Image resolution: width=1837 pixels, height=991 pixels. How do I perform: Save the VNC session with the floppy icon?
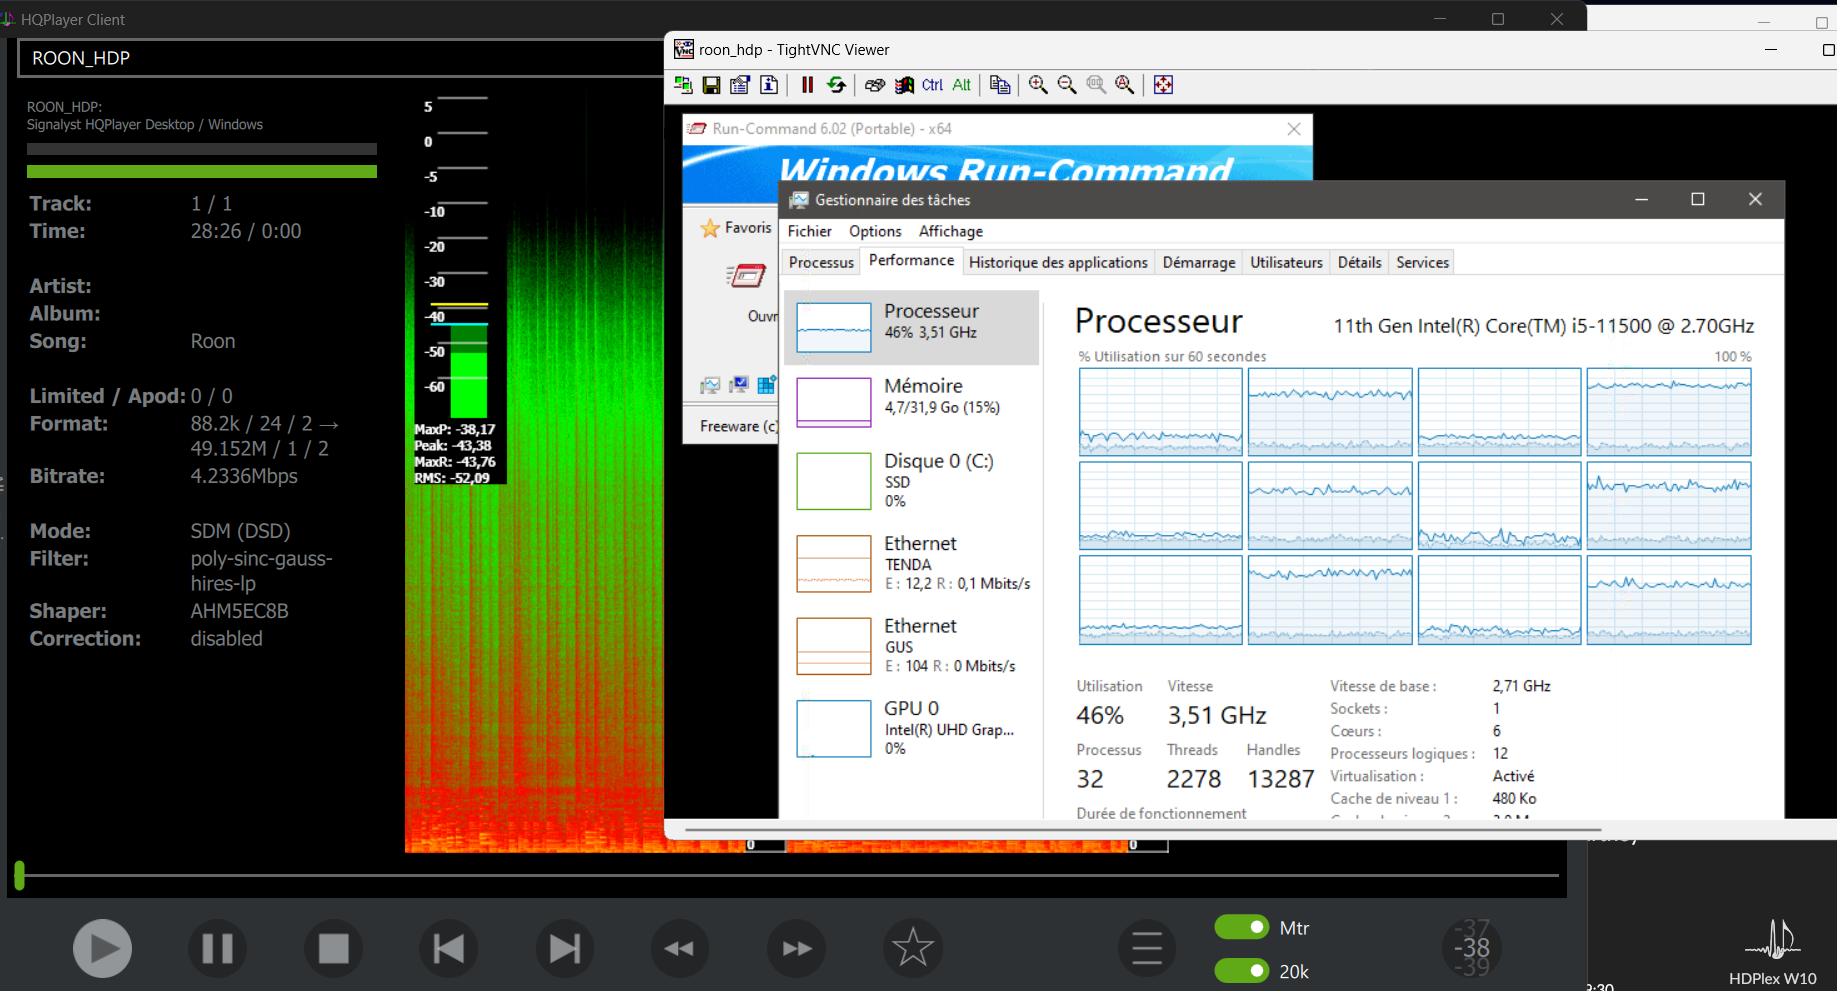711,85
